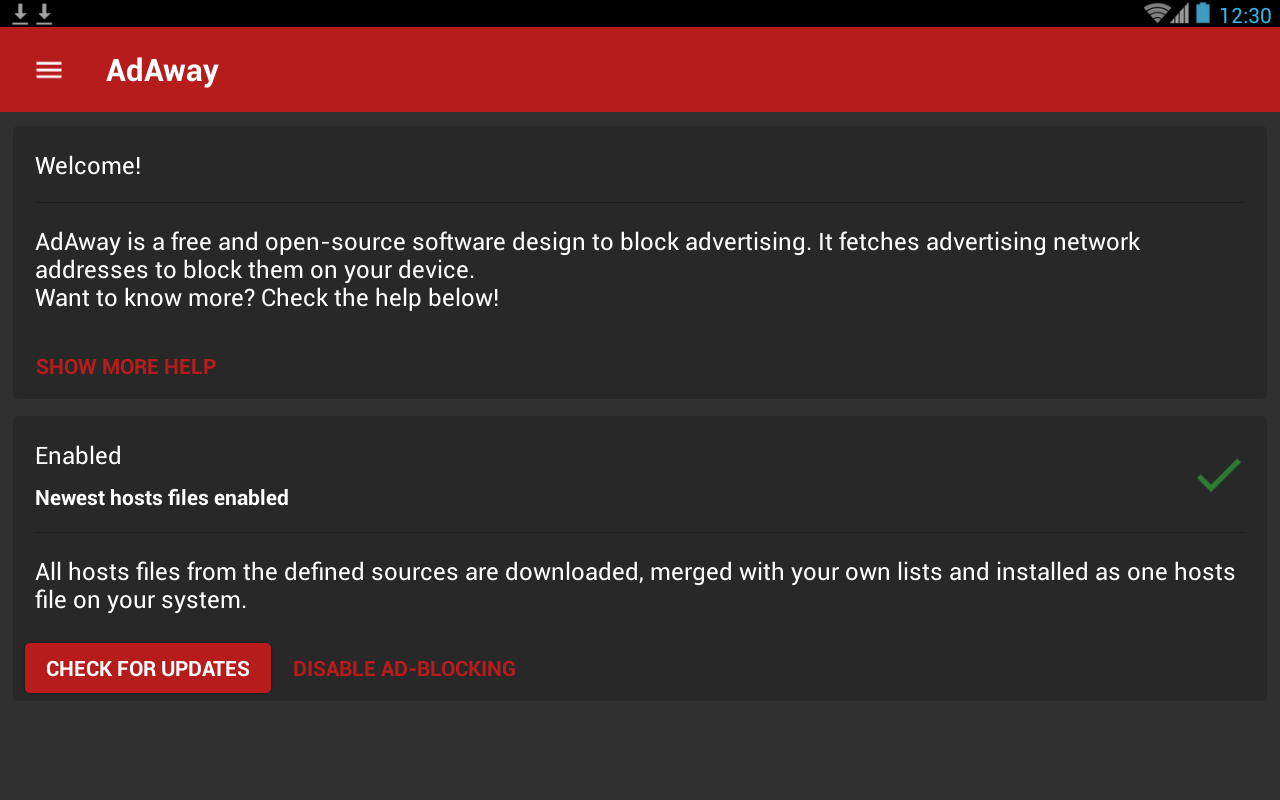Click the 12:30 clock in status bar
1280x800 pixels.
coord(1245,15)
